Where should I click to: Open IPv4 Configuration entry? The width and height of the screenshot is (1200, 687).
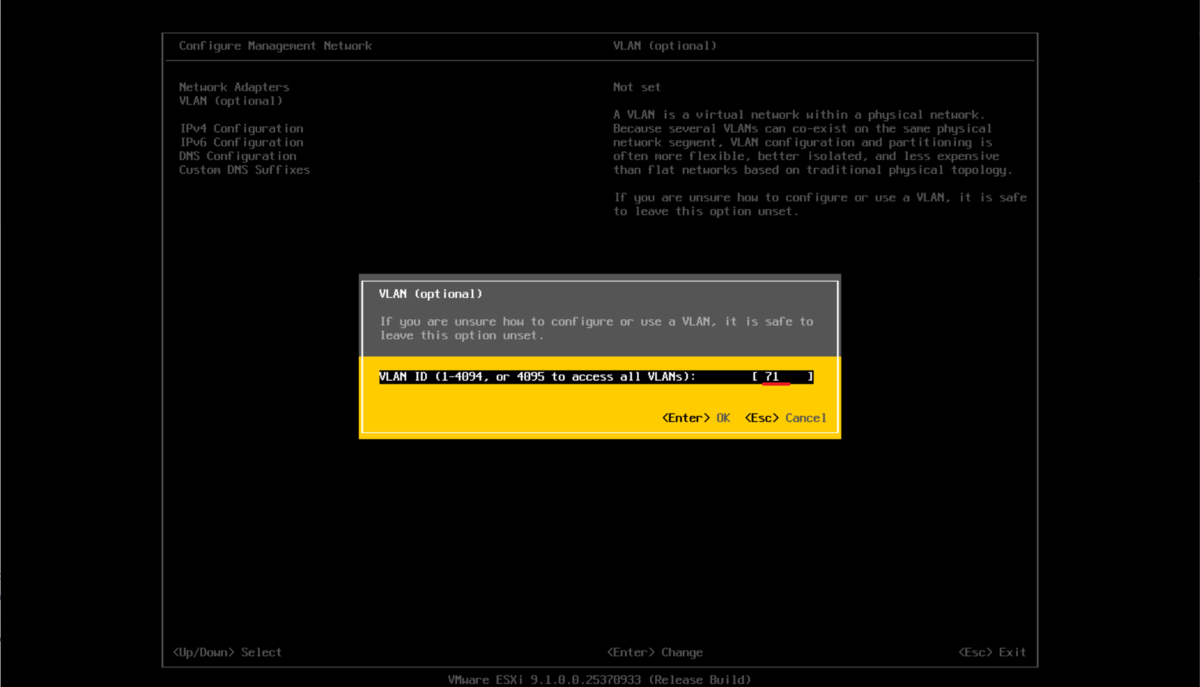pos(241,129)
